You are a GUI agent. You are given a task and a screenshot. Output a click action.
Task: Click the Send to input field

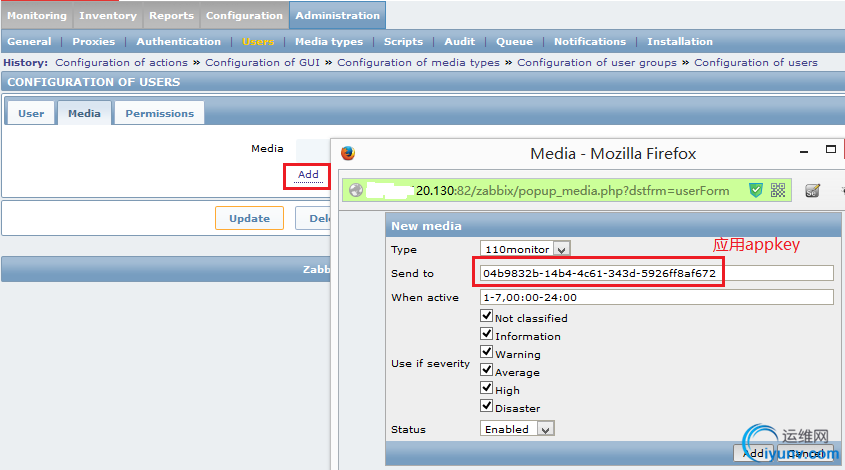[x=656, y=273]
